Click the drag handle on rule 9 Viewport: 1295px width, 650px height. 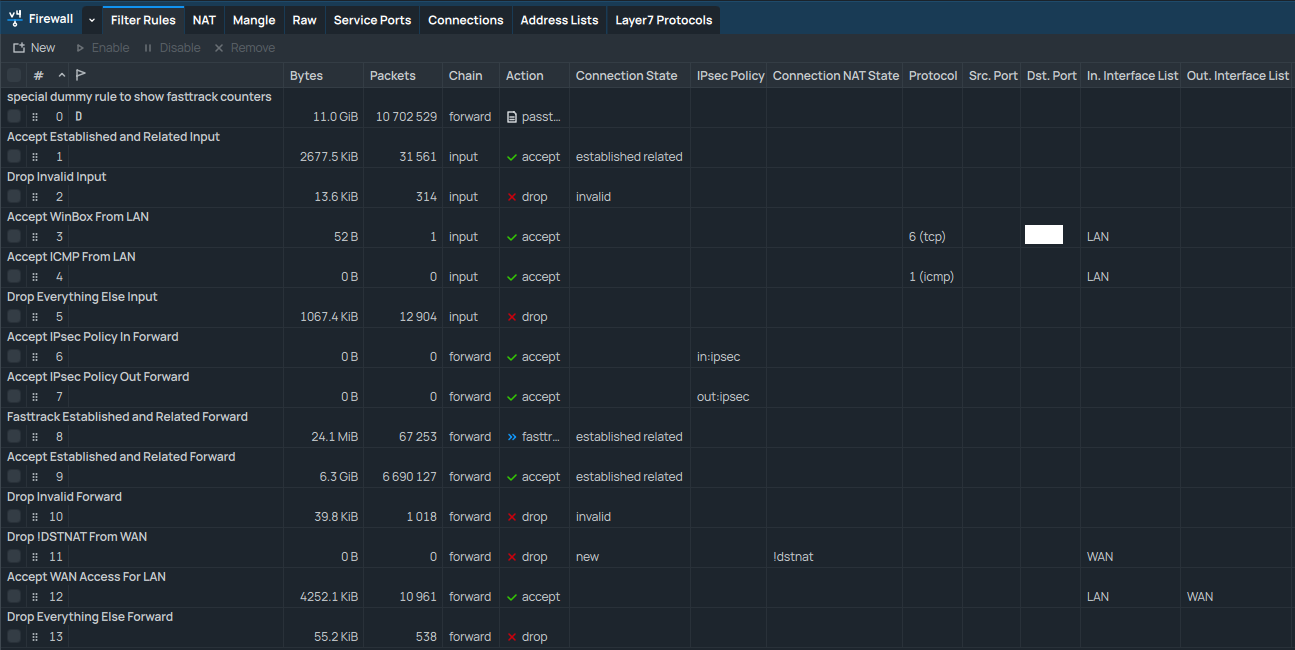(x=35, y=477)
